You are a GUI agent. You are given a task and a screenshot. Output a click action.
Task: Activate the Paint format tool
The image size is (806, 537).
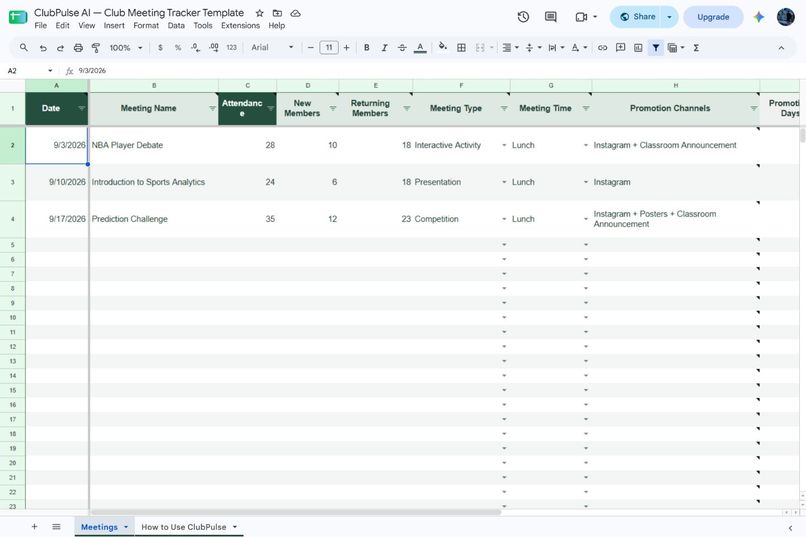pos(96,48)
